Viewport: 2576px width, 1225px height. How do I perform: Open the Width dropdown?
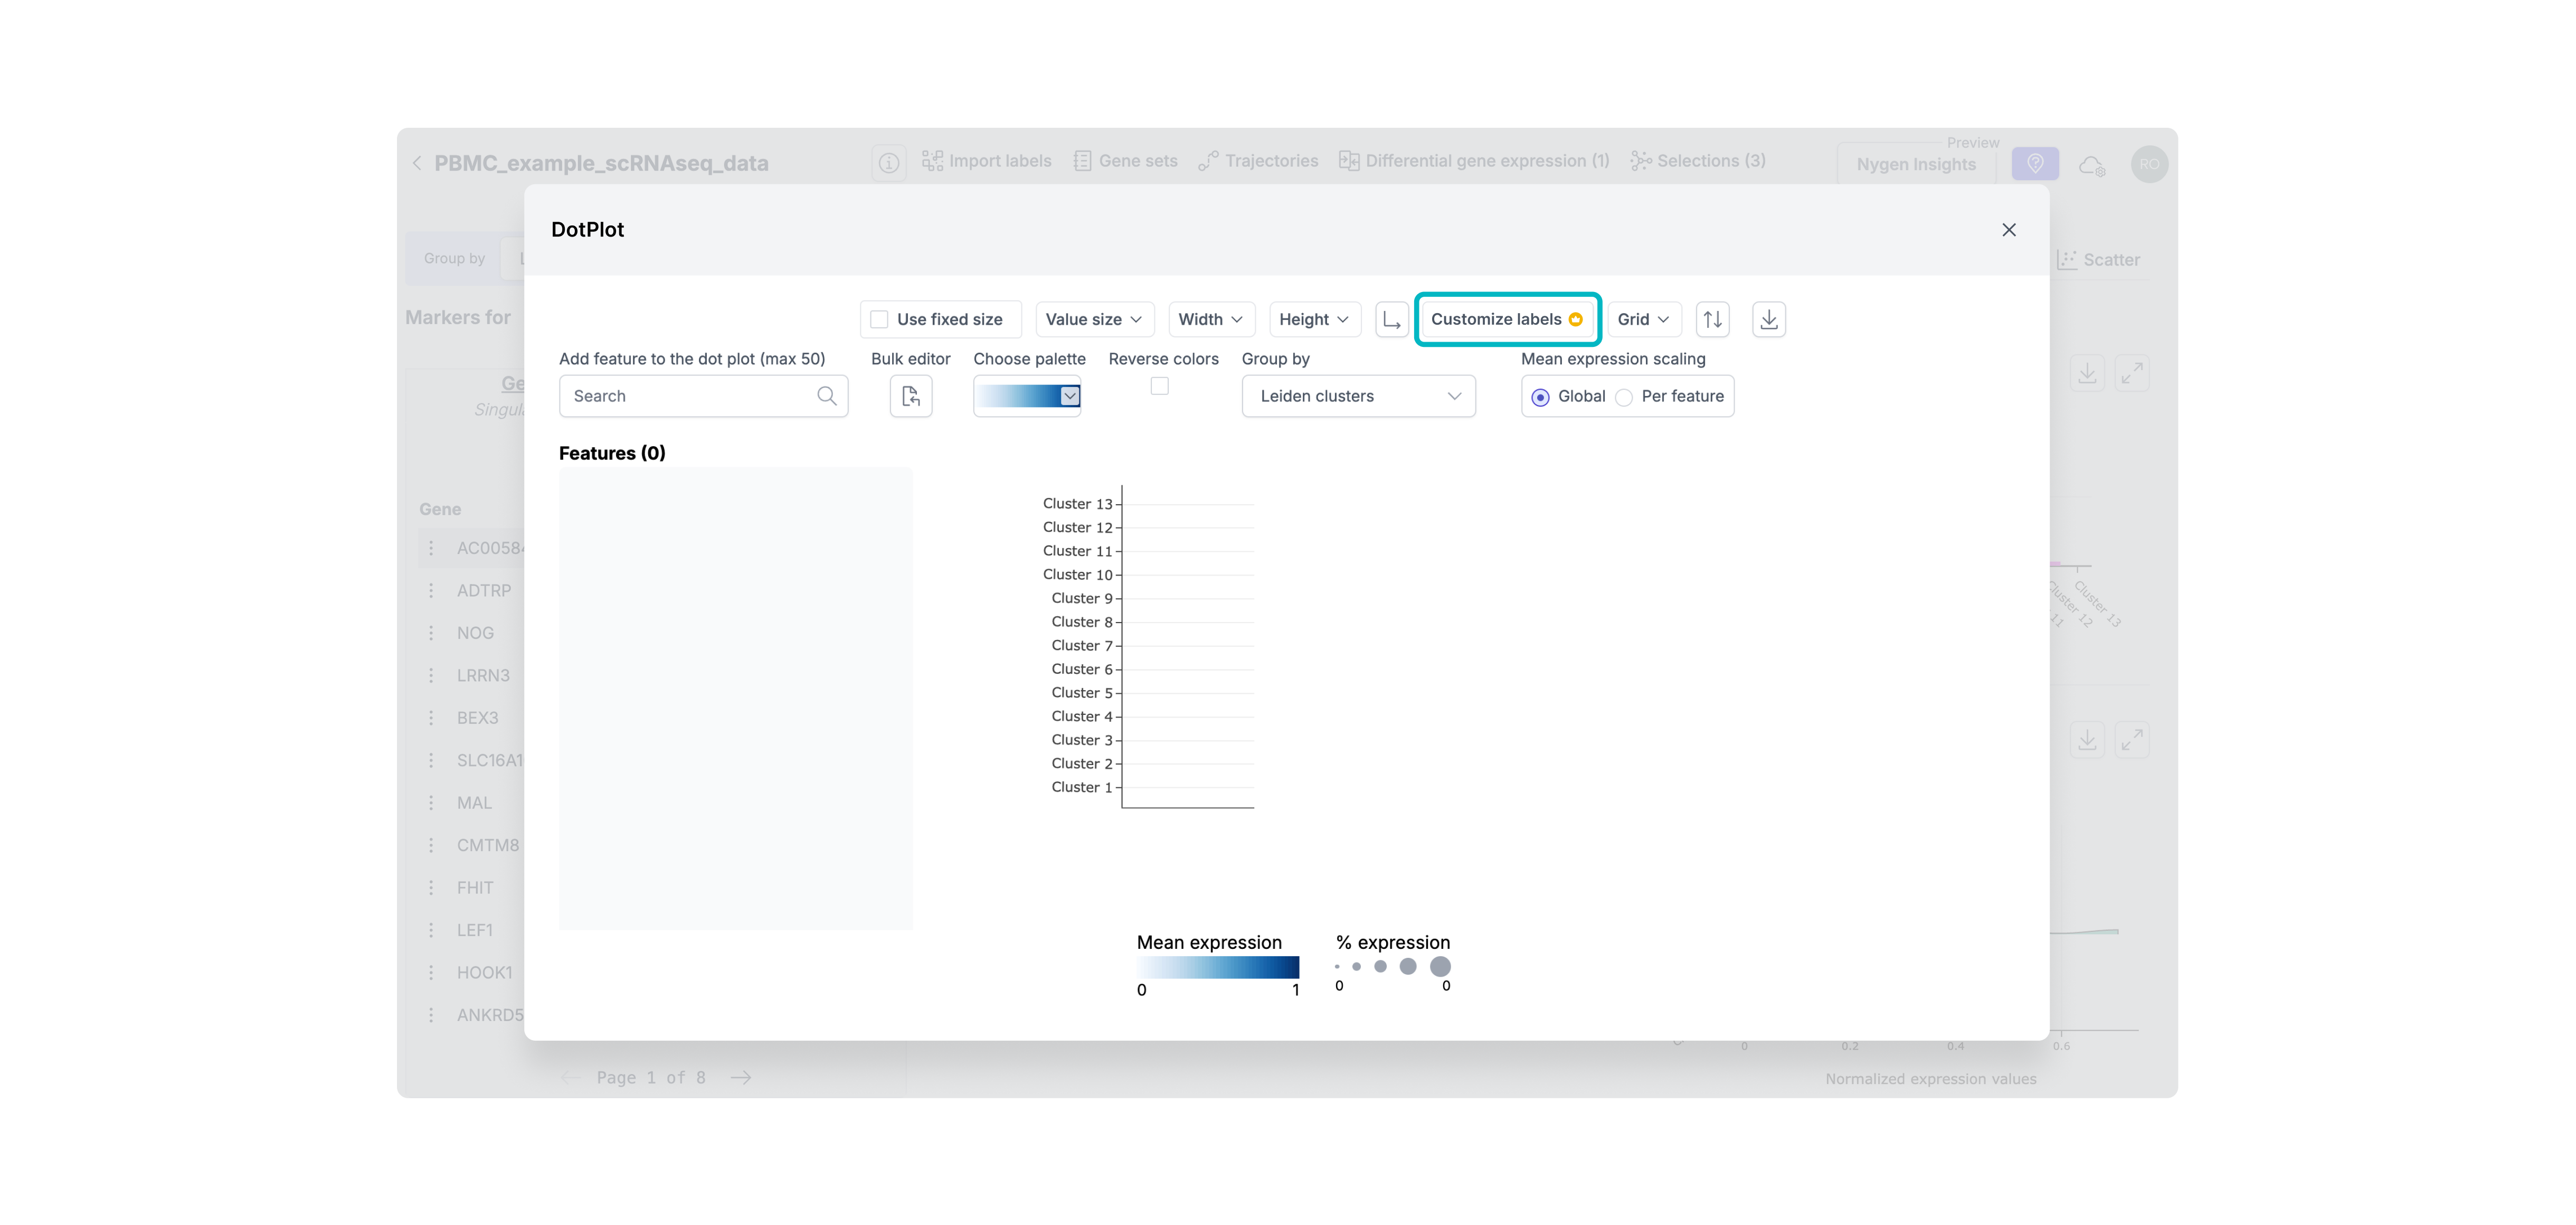tap(1209, 319)
